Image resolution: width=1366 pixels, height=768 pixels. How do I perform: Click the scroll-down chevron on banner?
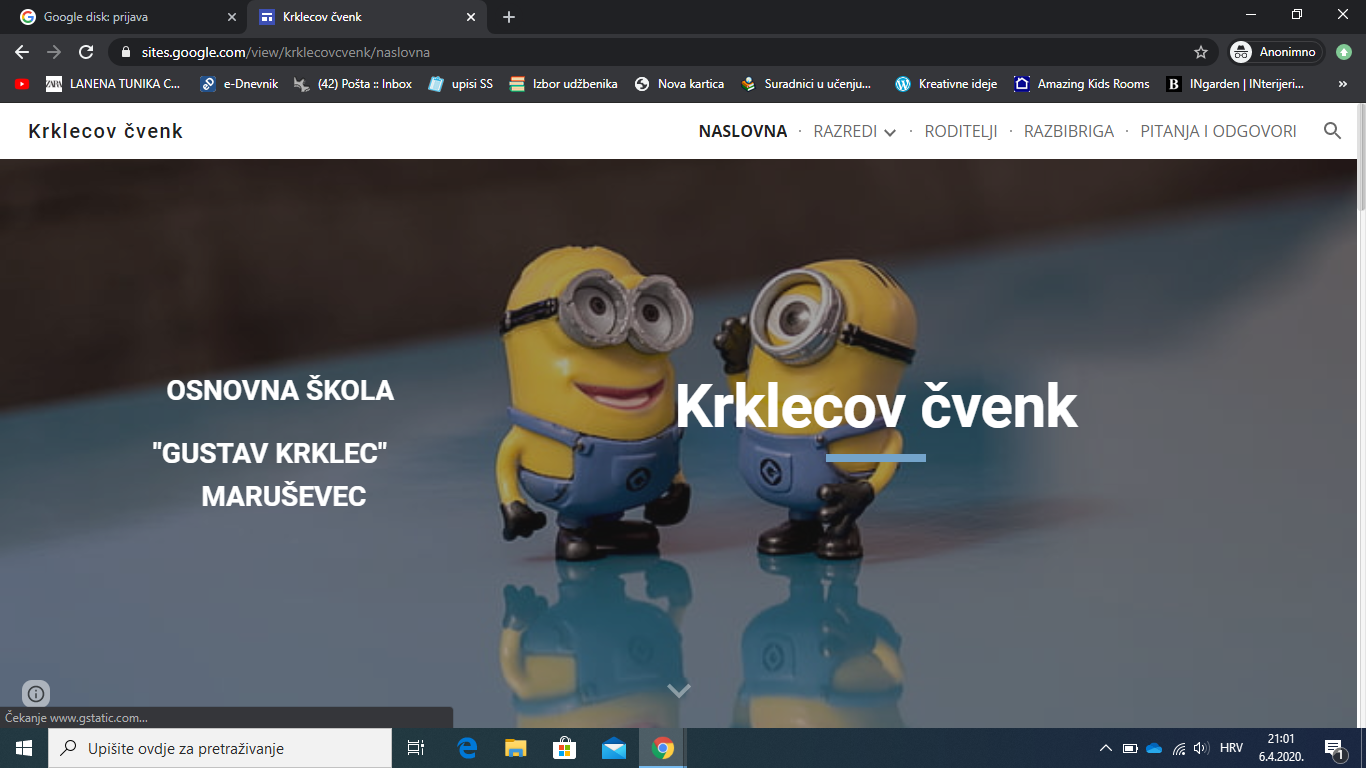pyautogui.click(x=679, y=690)
